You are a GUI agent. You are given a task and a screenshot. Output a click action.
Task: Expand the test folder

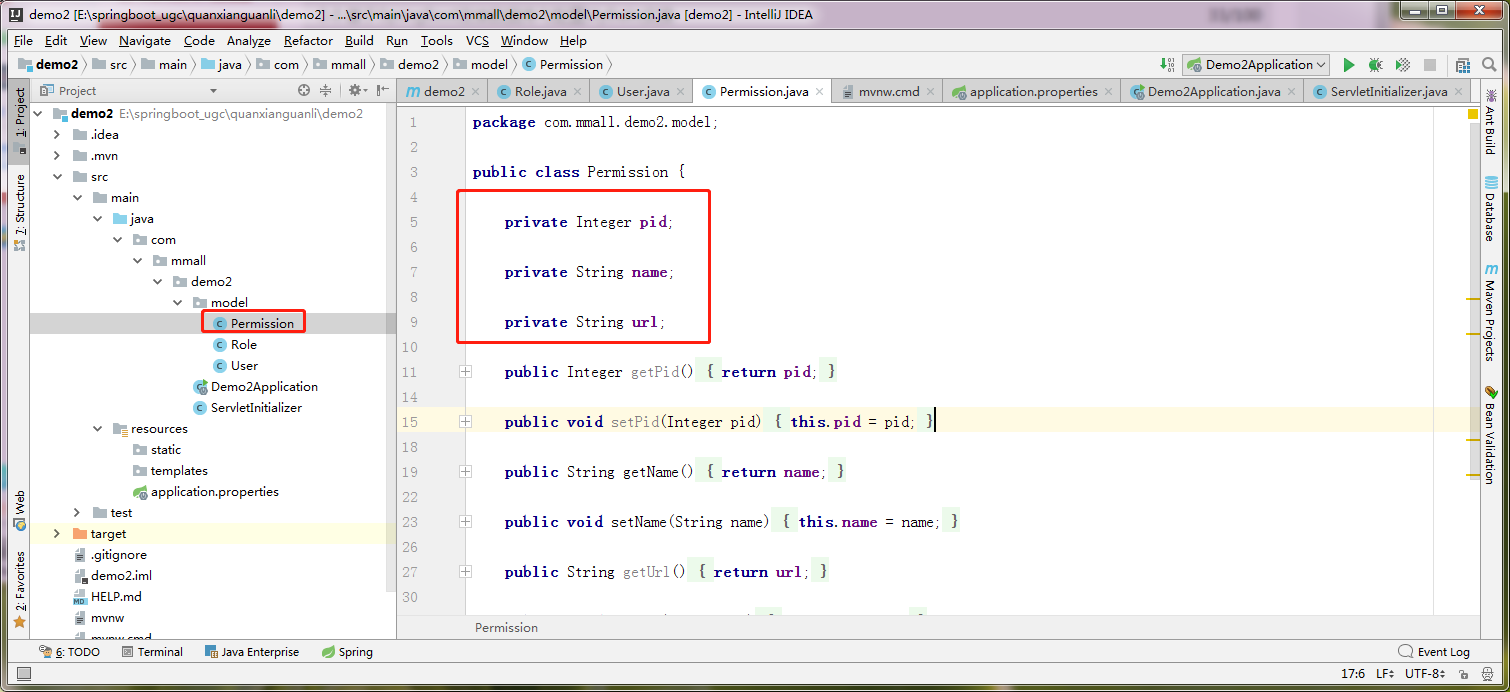77,512
